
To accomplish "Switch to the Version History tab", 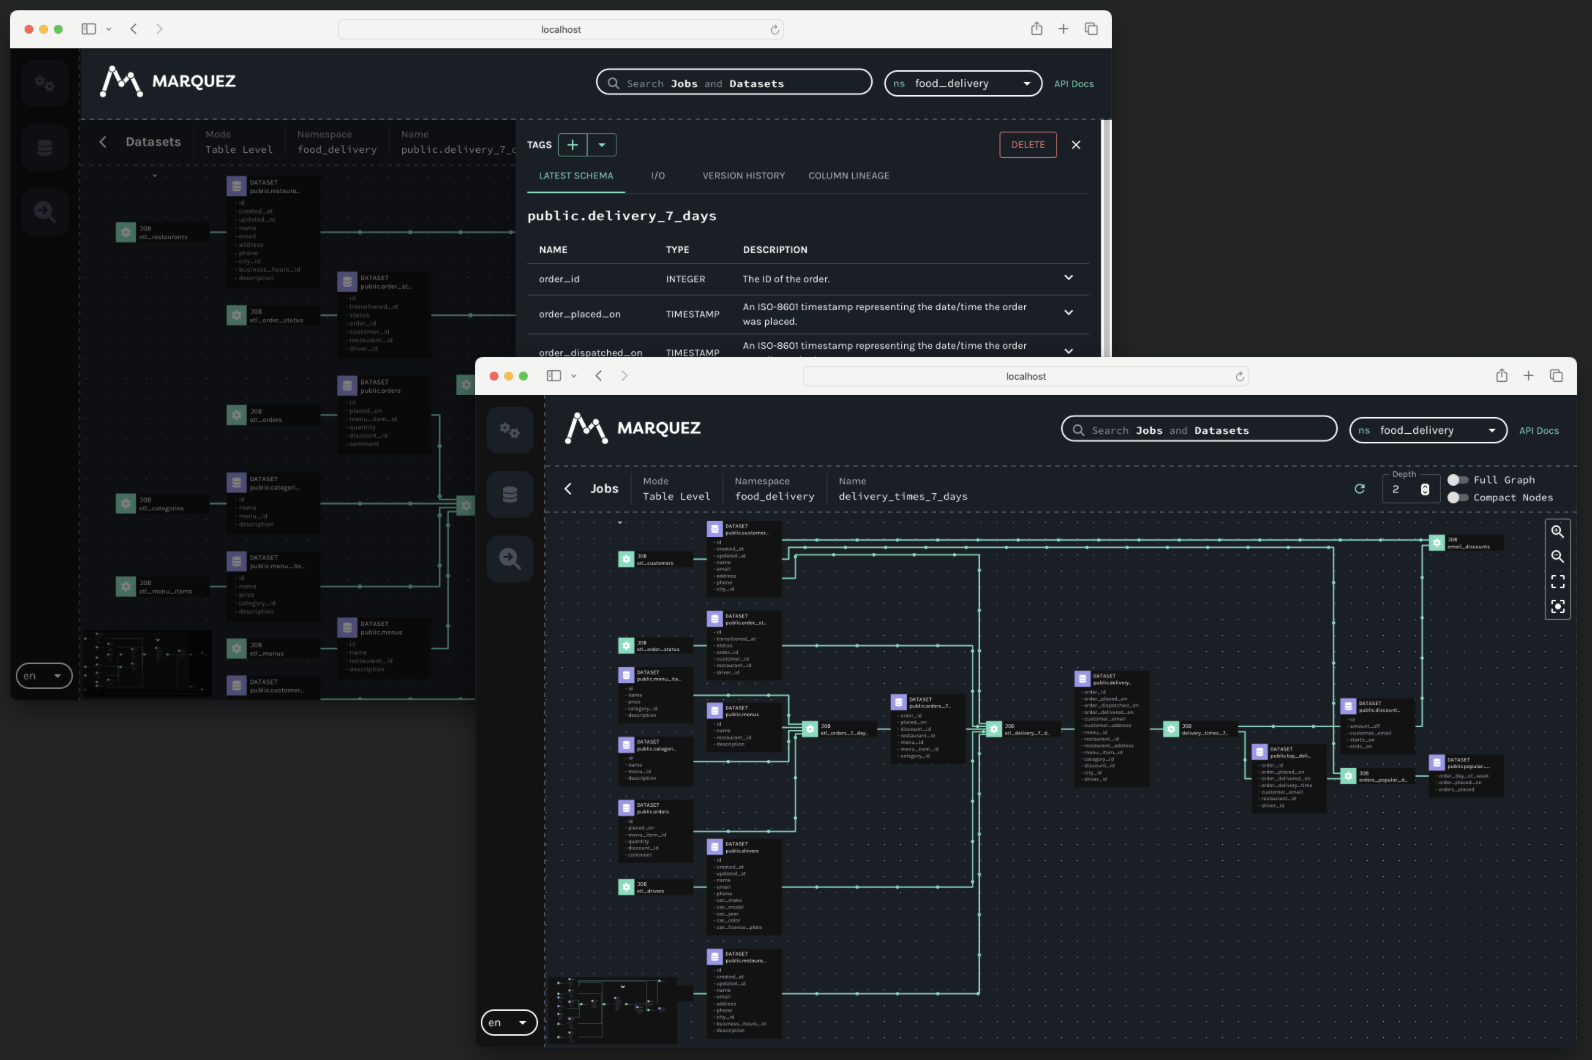I will coord(743,176).
